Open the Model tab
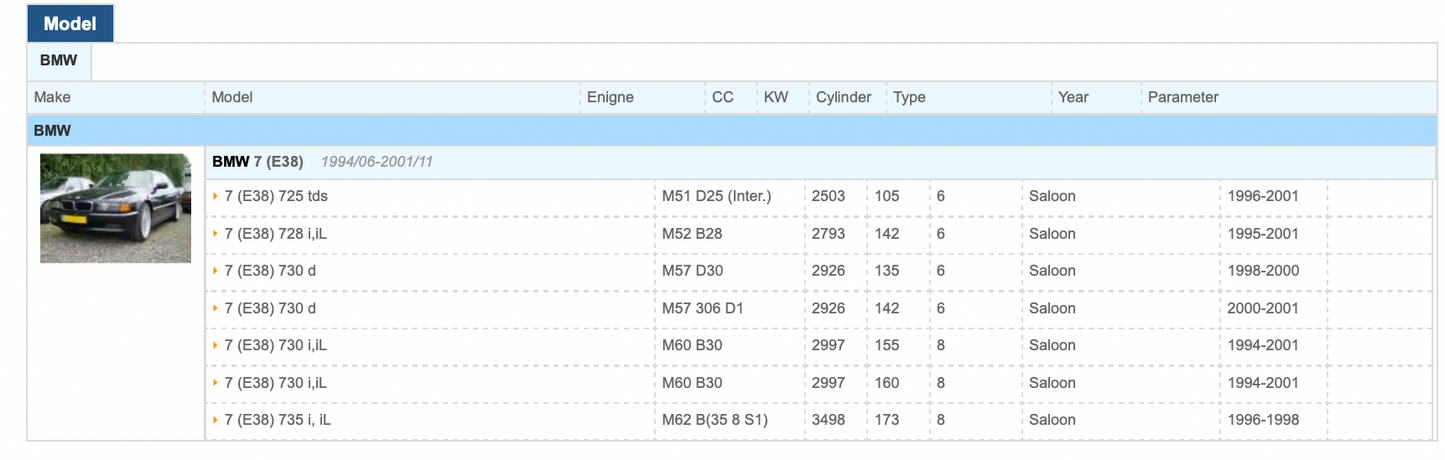Screen dimensions: 1445x460 (70, 23)
